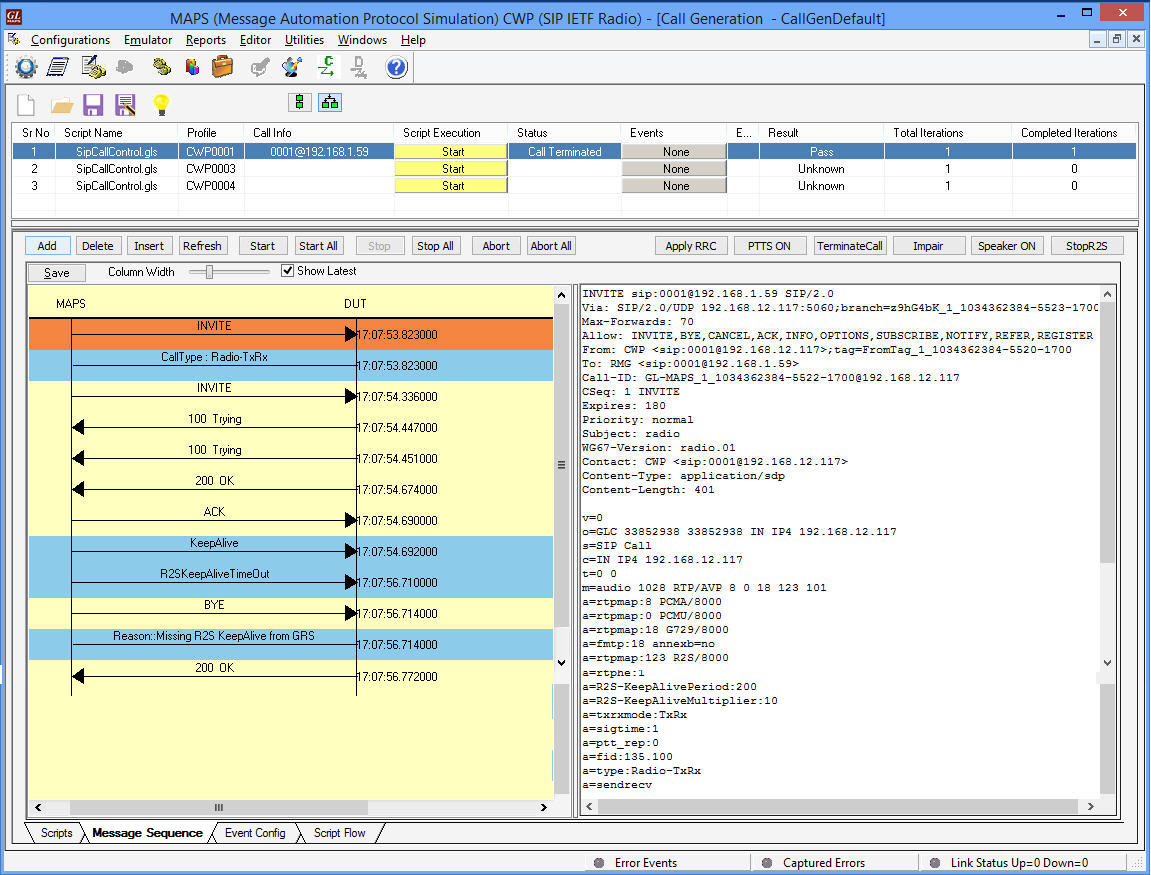Viewport: 1151px width, 875px height.
Task: Click the SIP message pane horizontal scrollbar
Action: pos(837,807)
